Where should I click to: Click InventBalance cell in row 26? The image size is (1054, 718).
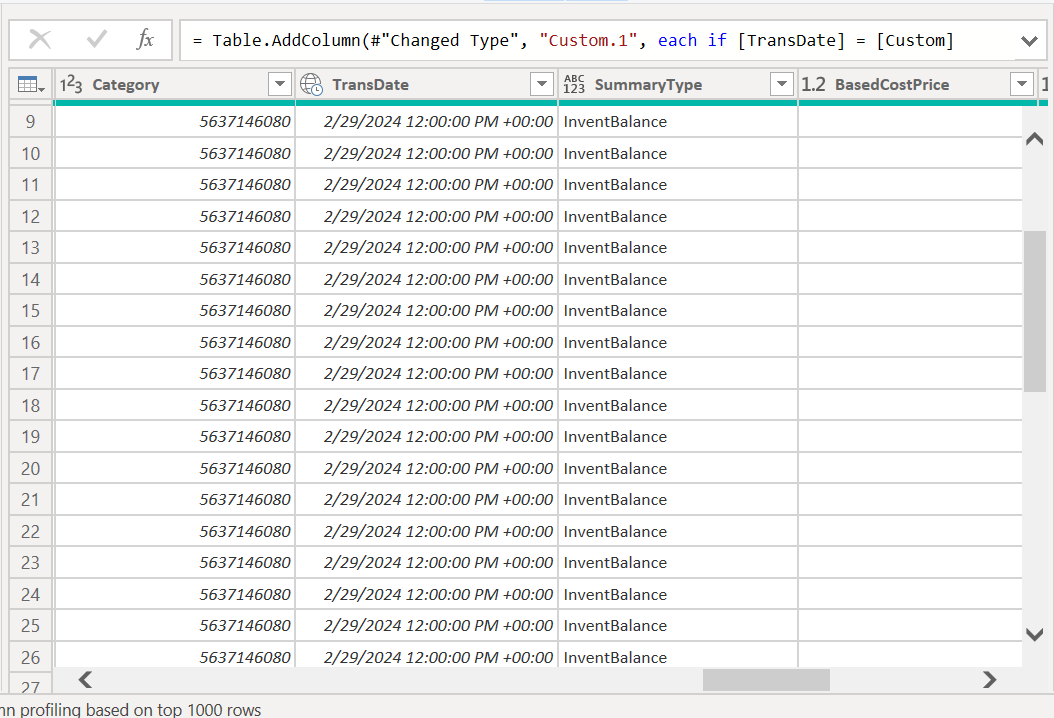(678, 656)
